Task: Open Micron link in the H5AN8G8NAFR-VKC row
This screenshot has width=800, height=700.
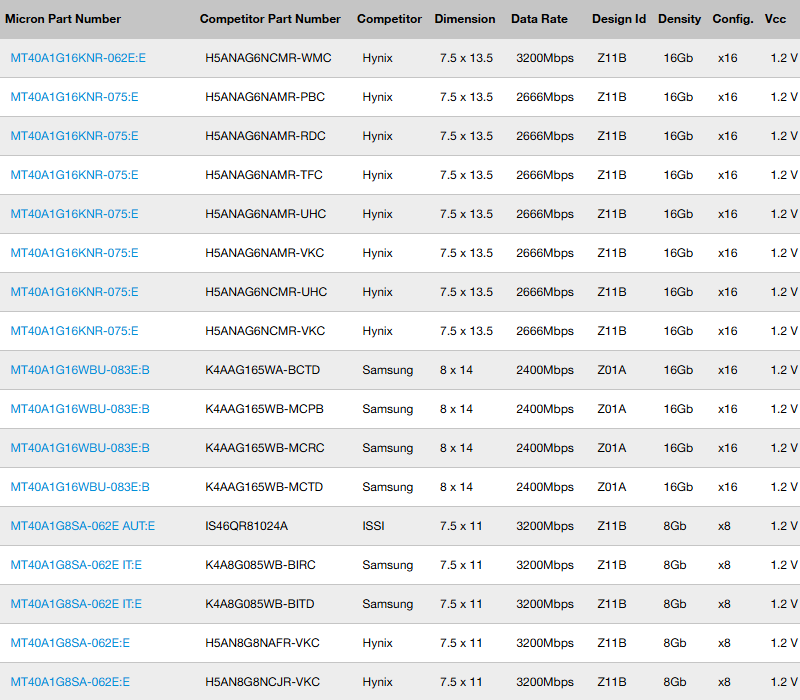Action: pyautogui.click(x=70, y=643)
